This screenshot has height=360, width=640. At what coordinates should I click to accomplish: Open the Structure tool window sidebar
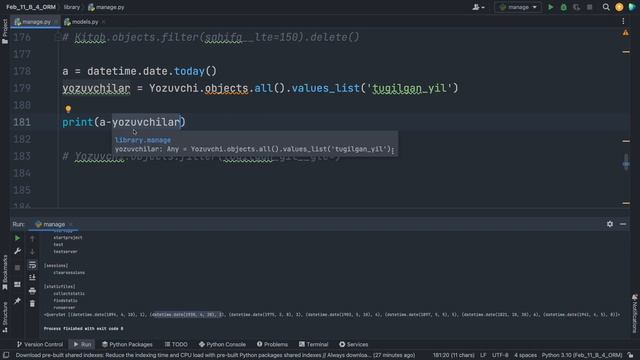5,317
